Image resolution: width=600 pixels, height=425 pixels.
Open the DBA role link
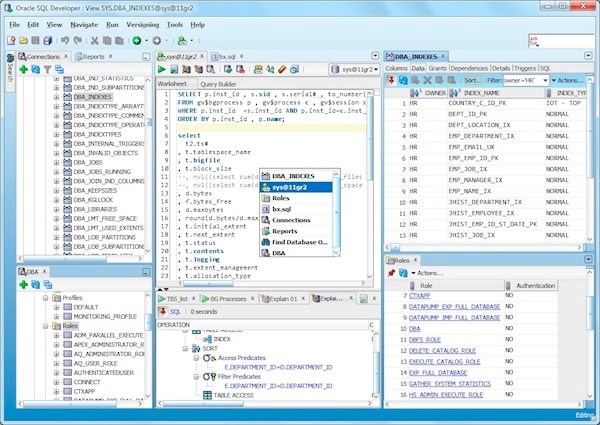point(414,328)
